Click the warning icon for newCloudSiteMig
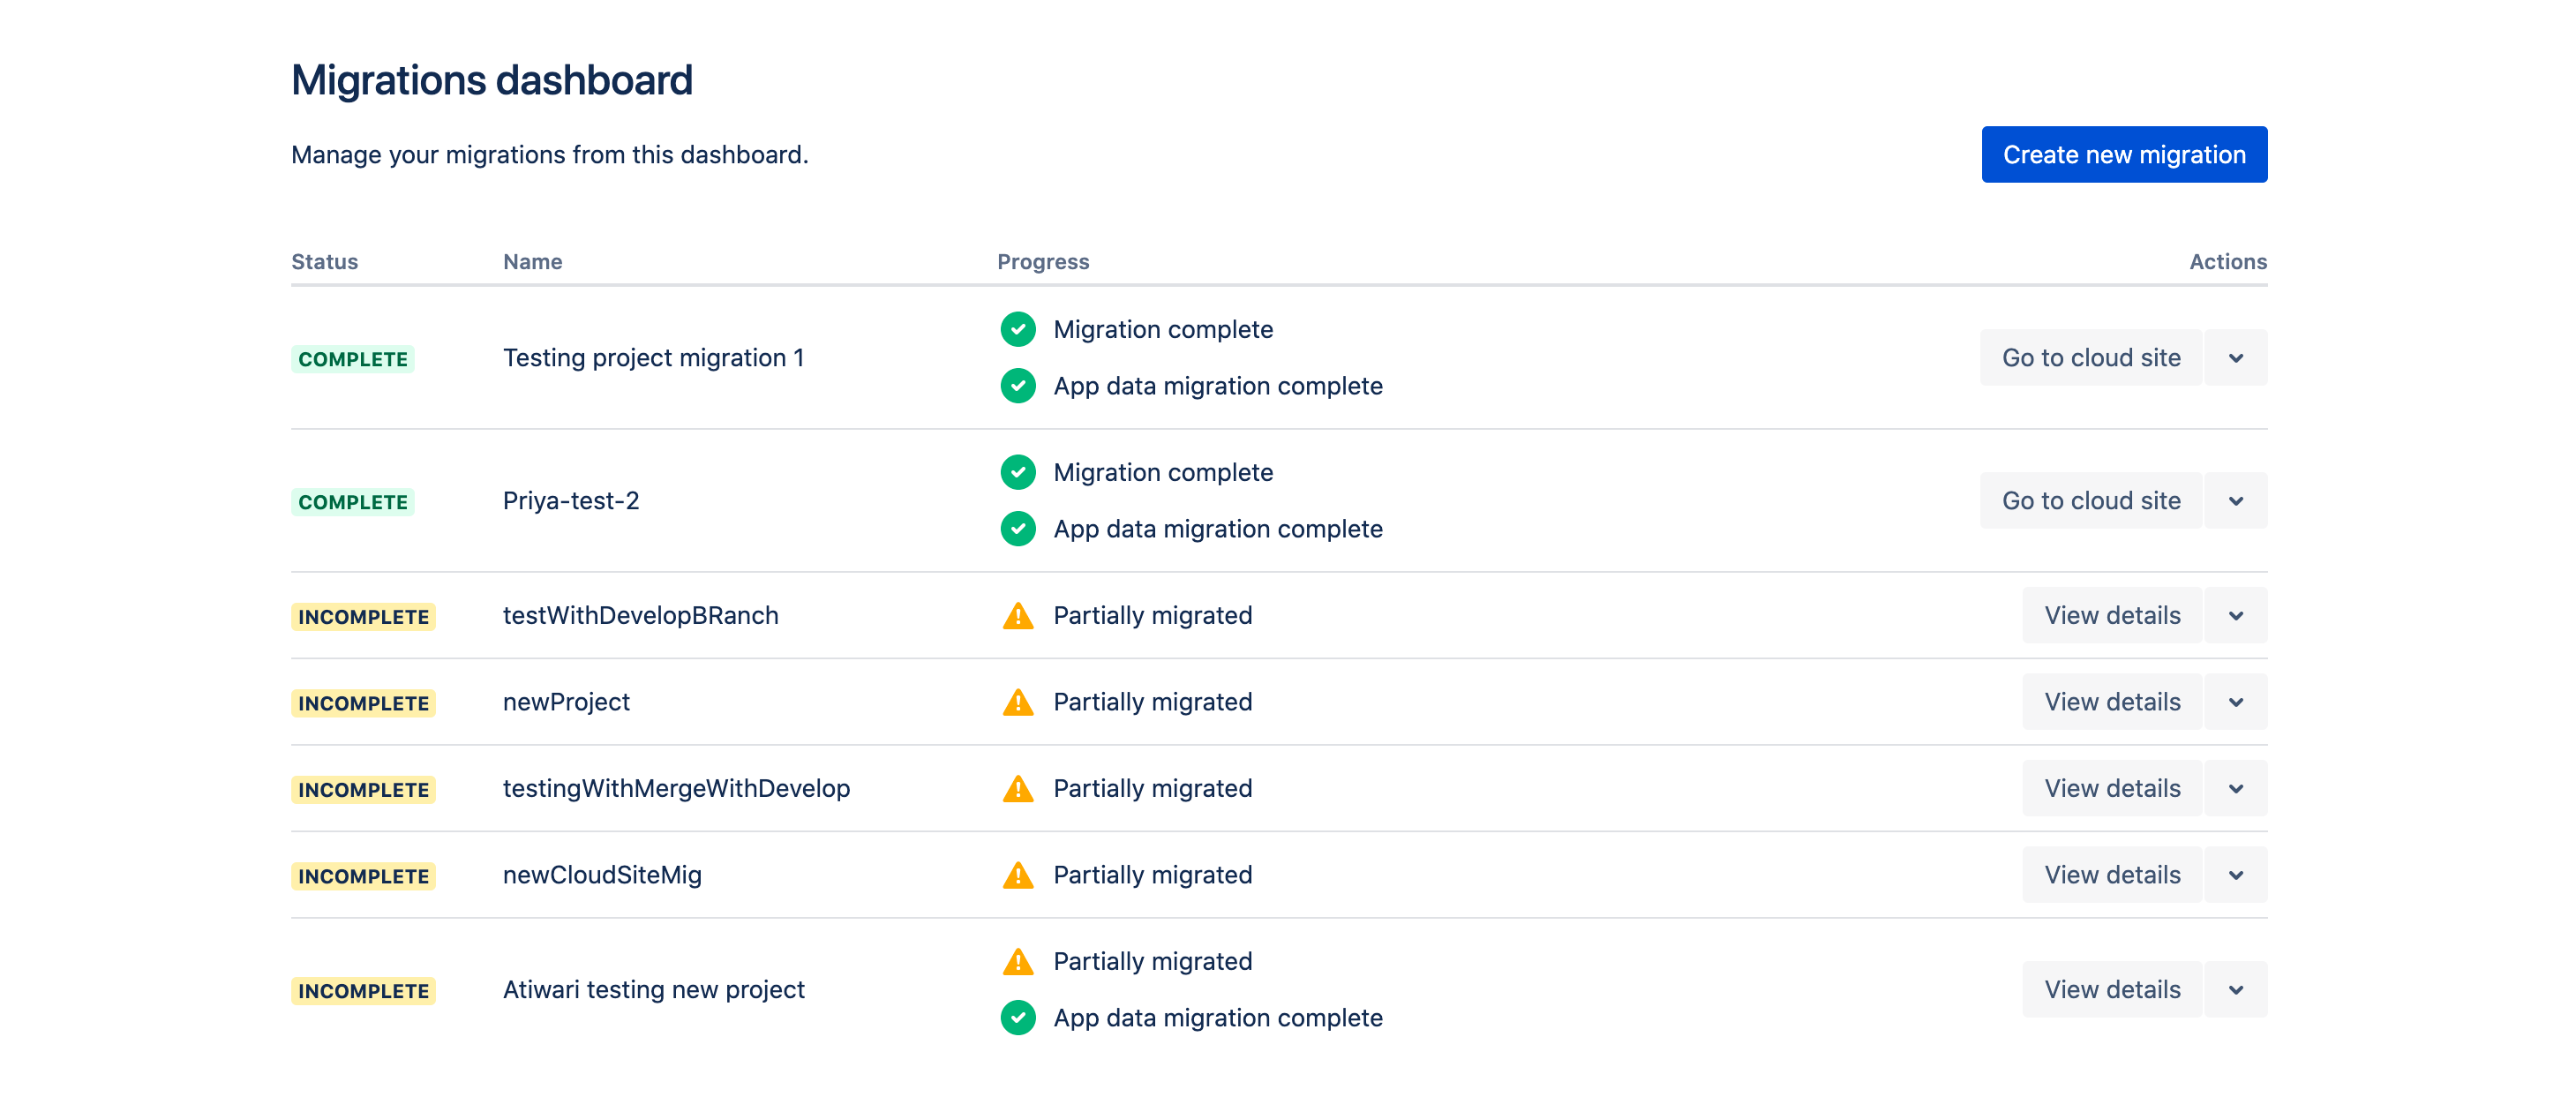This screenshot has width=2576, height=1112. (1018, 874)
